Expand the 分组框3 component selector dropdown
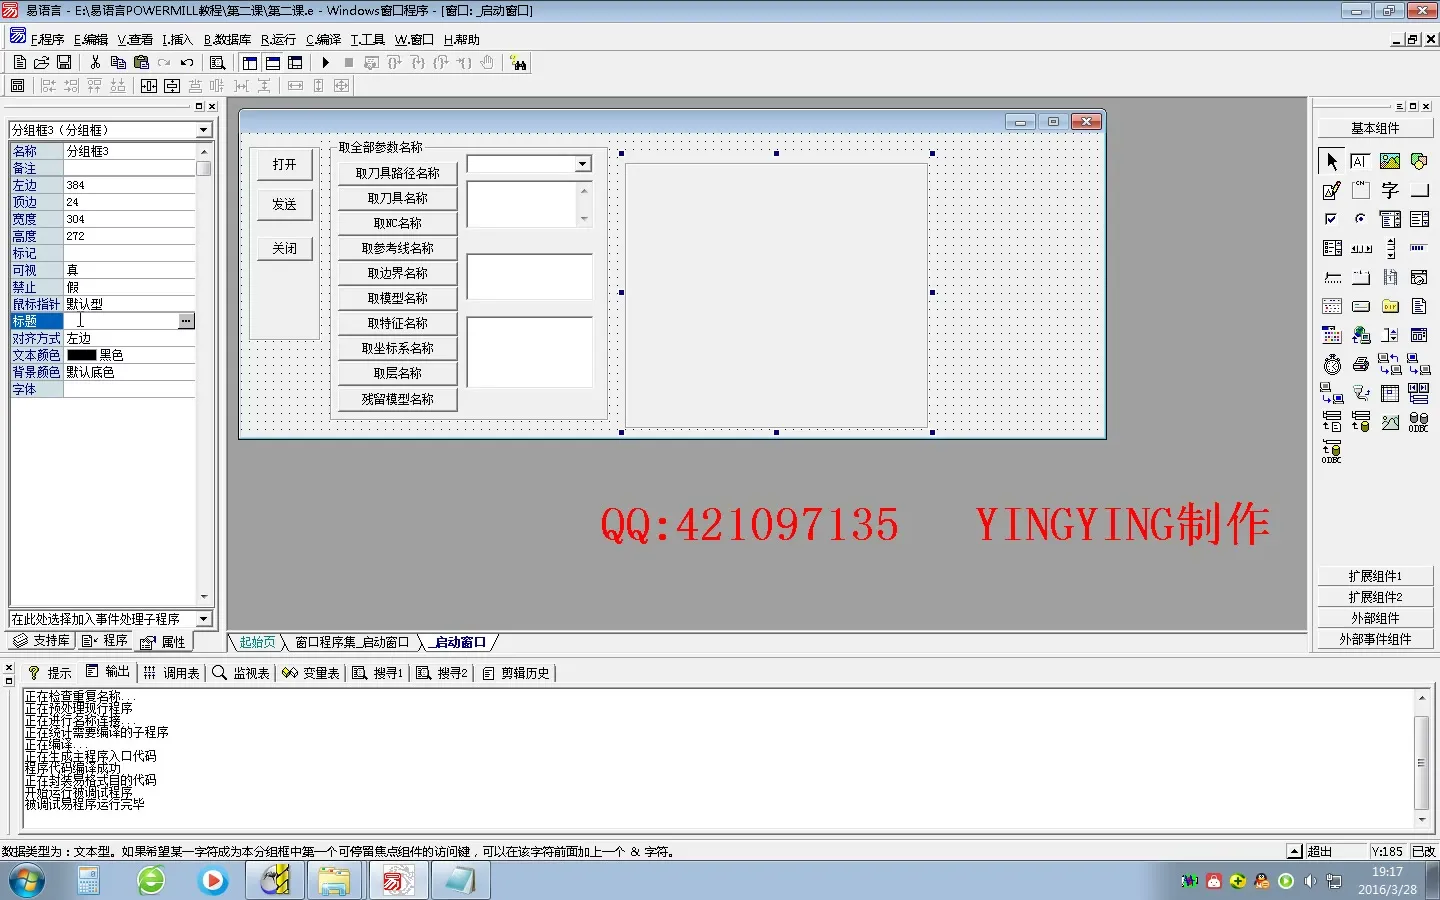Image resolution: width=1440 pixels, height=900 pixels. tap(203, 130)
